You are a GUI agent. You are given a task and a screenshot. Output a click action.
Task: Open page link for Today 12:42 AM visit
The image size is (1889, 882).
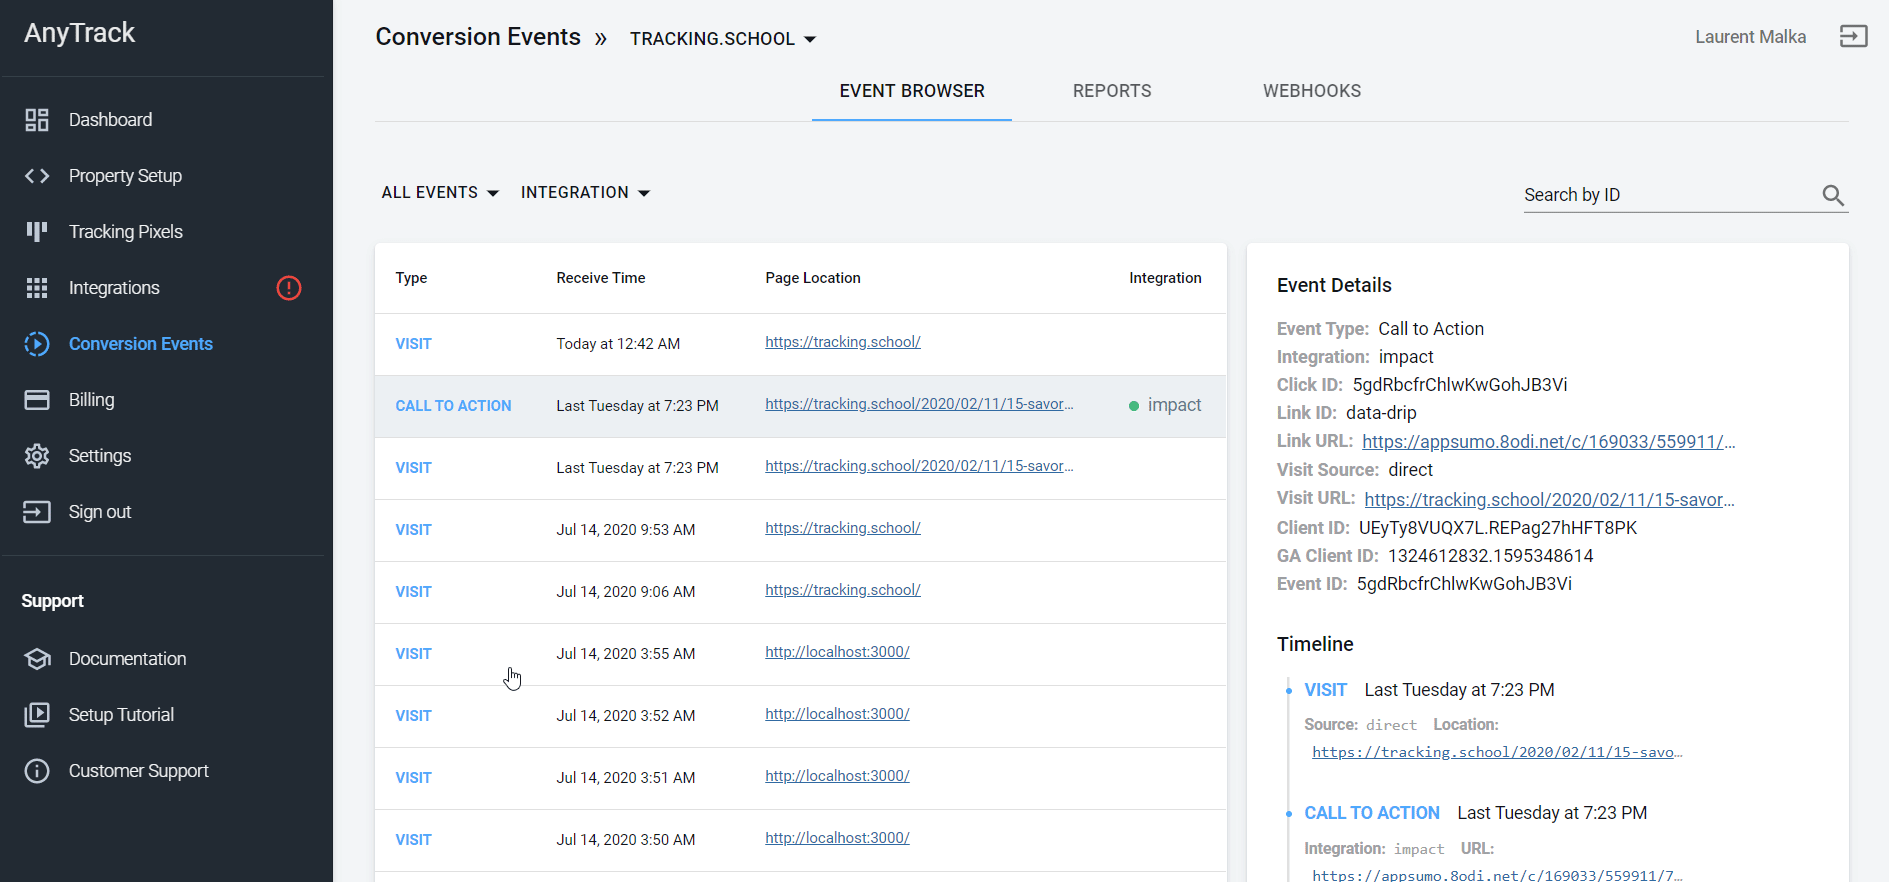coord(842,342)
